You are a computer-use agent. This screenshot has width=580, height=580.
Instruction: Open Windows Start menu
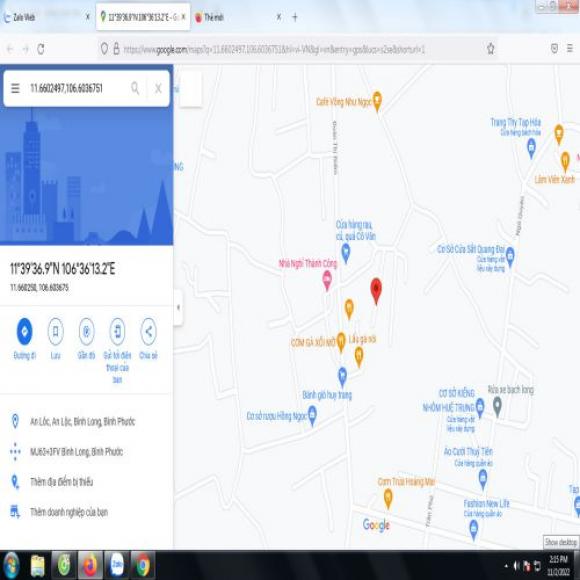[x=11, y=565]
